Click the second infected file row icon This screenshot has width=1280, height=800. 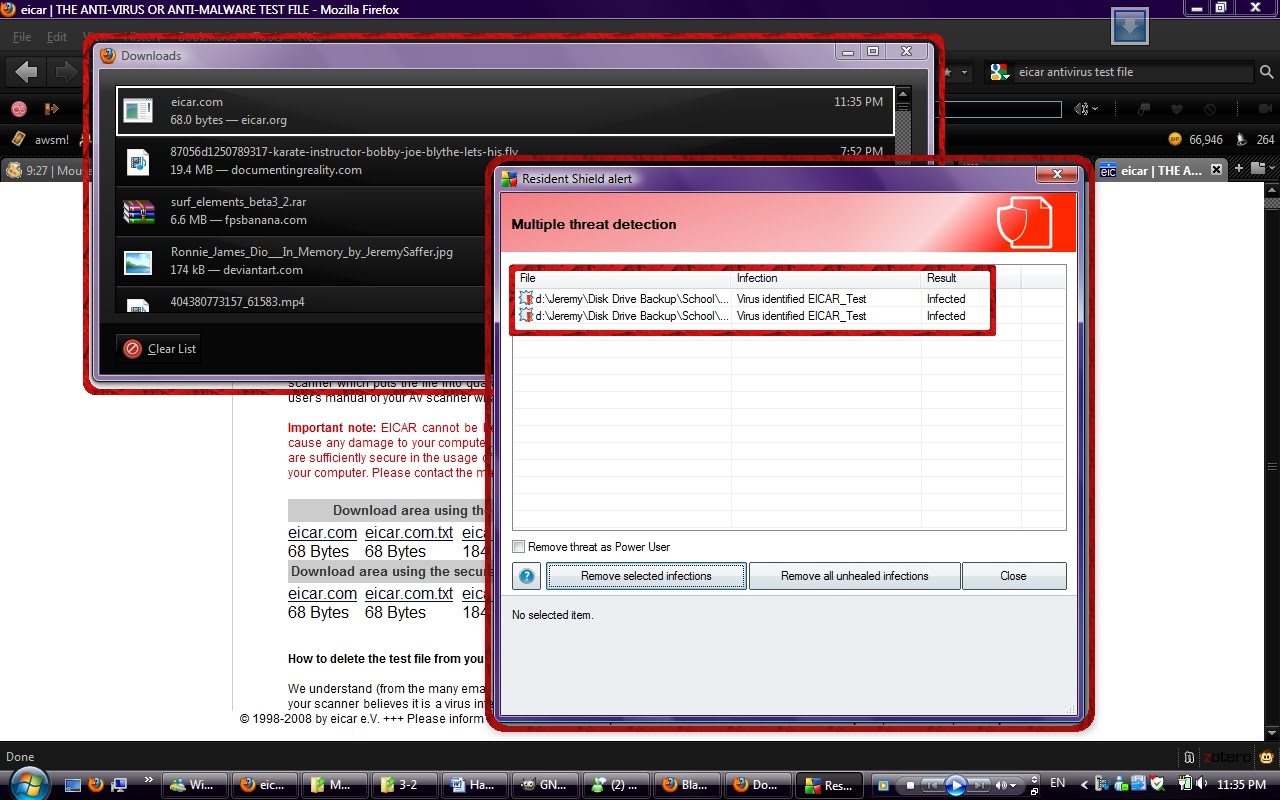[x=526, y=315]
